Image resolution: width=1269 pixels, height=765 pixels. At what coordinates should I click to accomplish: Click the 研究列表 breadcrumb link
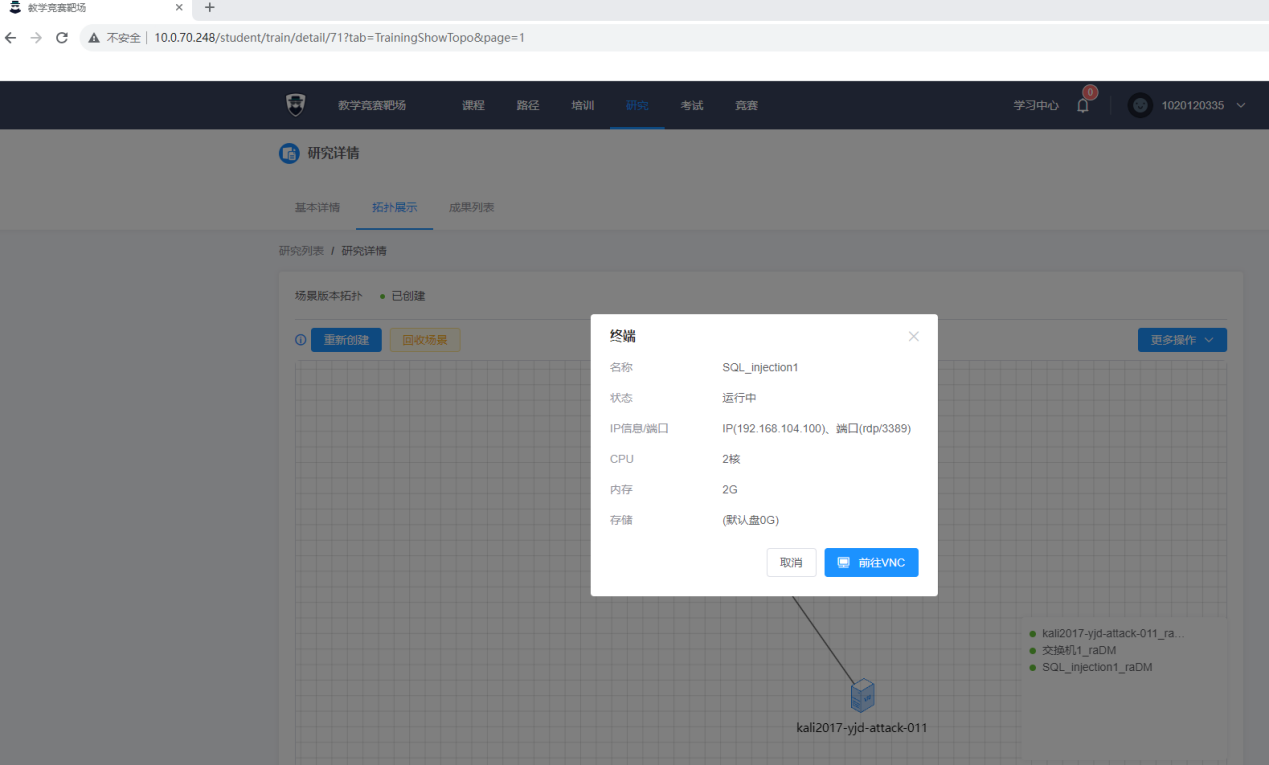[301, 251]
